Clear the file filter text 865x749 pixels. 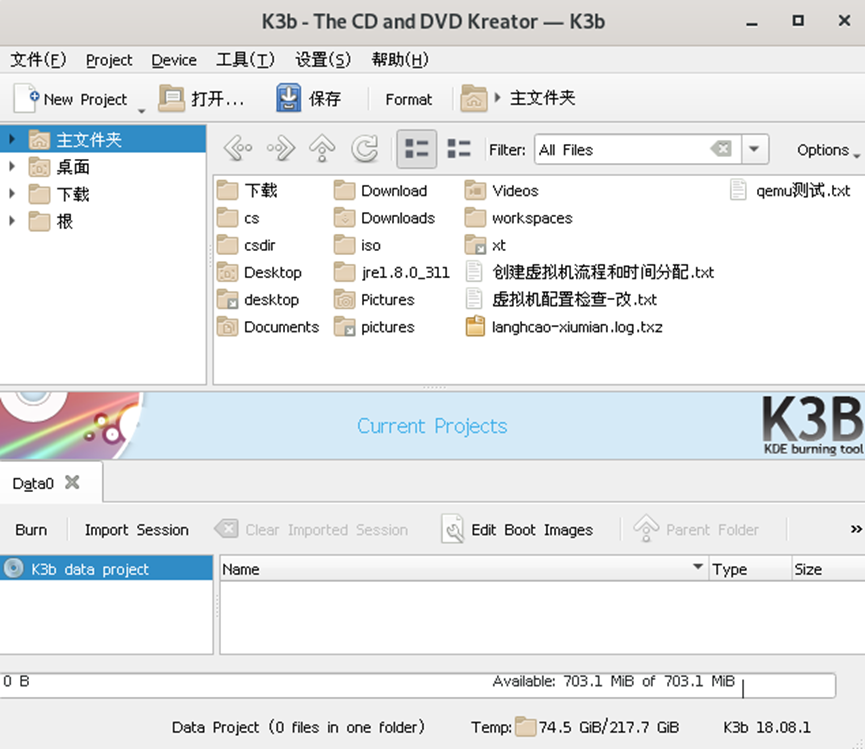[x=721, y=148]
